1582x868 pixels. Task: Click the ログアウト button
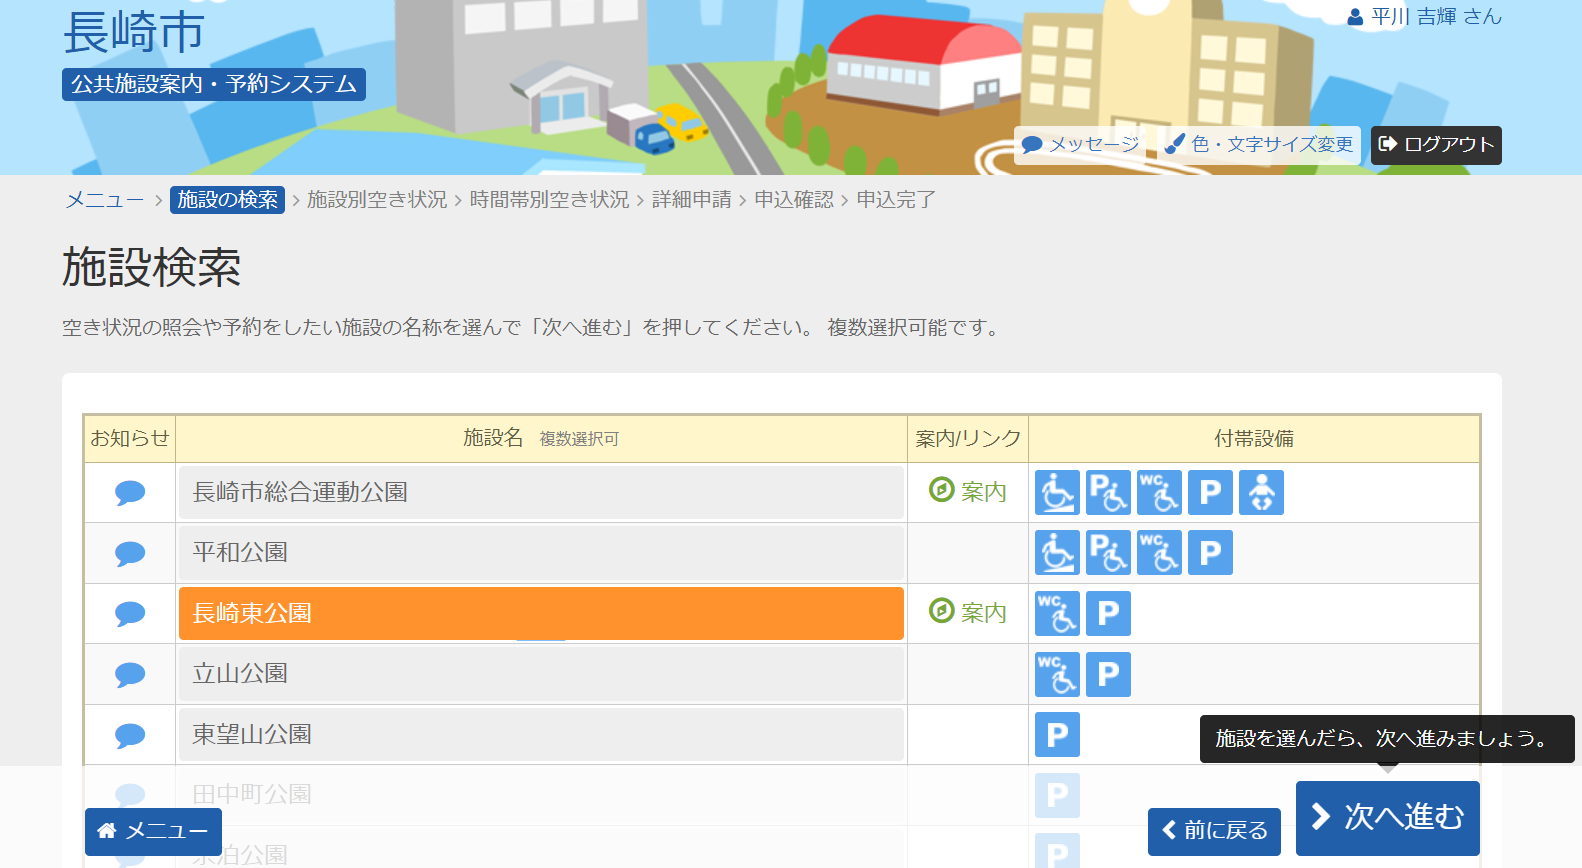pyautogui.click(x=1436, y=145)
